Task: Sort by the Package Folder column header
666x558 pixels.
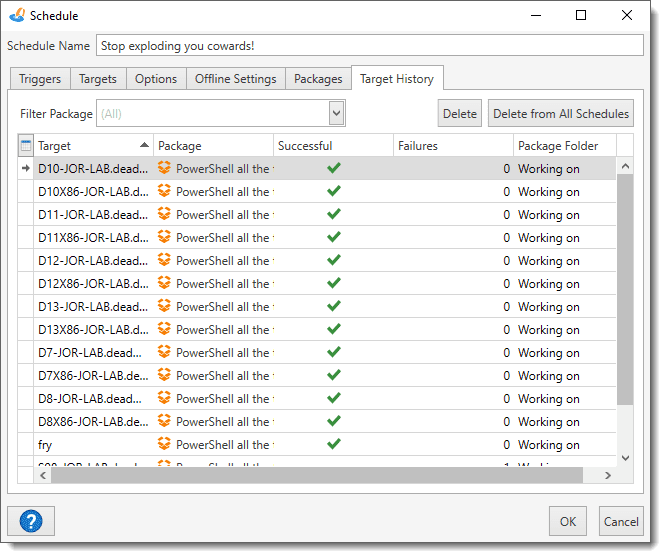Action: click(x=565, y=146)
